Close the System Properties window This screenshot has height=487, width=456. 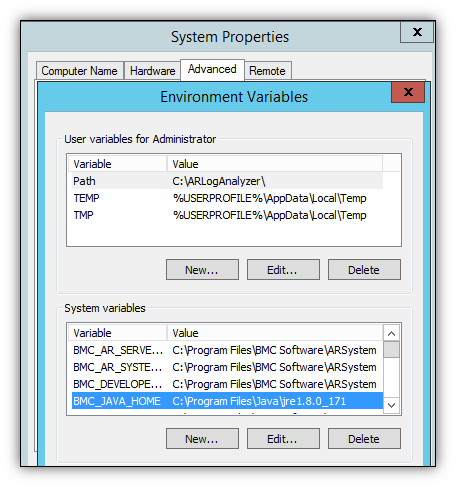pyautogui.click(x=417, y=32)
